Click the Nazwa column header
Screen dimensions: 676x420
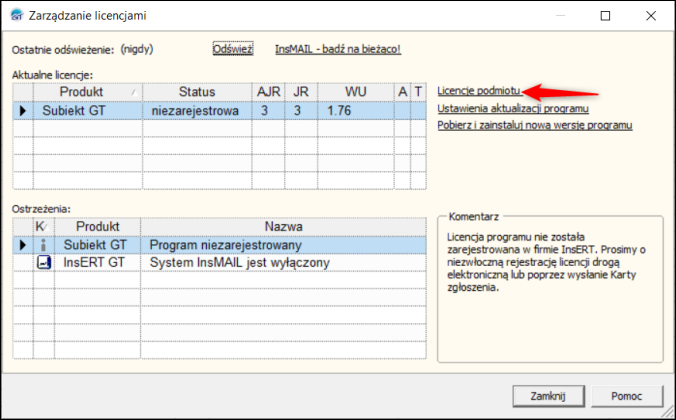pyautogui.click(x=283, y=226)
